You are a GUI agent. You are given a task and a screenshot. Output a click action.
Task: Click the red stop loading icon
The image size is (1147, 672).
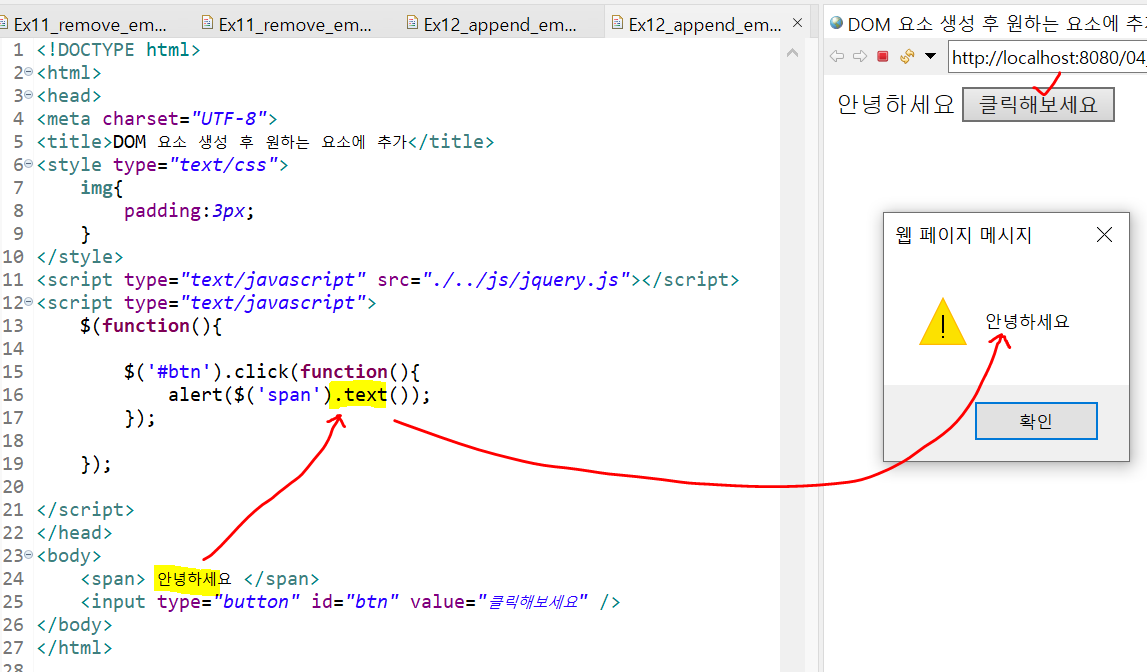coord(883,56)
